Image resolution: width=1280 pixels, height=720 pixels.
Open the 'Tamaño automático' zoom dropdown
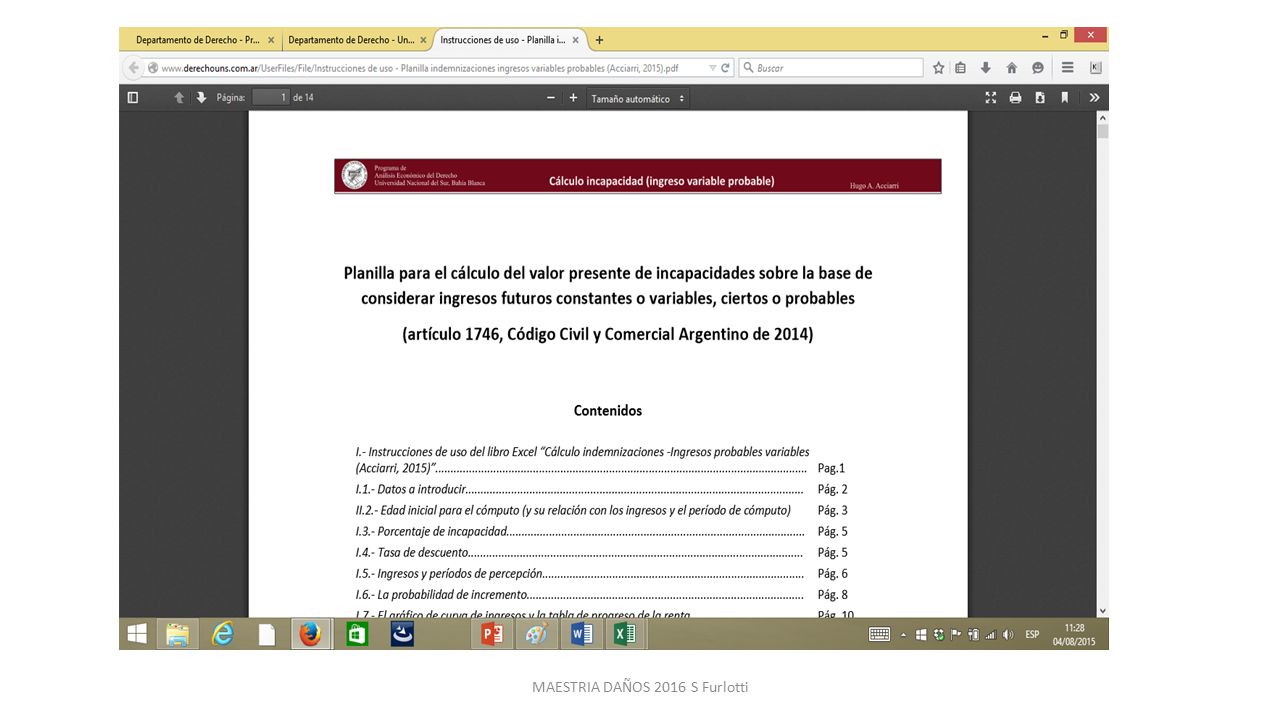(638, 98)
